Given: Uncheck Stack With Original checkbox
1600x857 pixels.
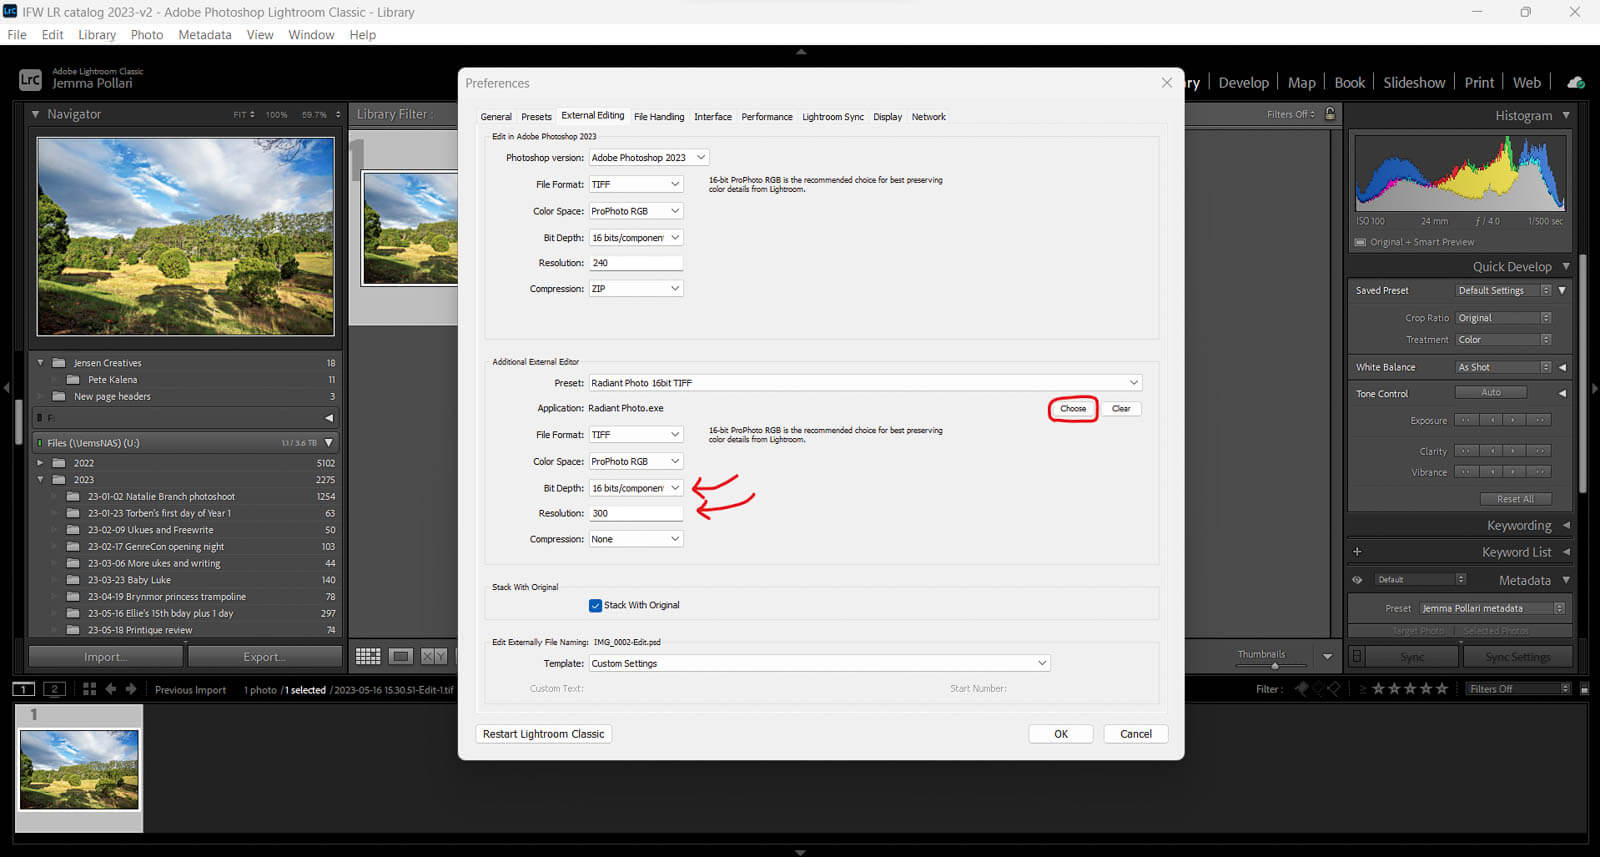Looking at the screenshot, I should tap(596, 605).
